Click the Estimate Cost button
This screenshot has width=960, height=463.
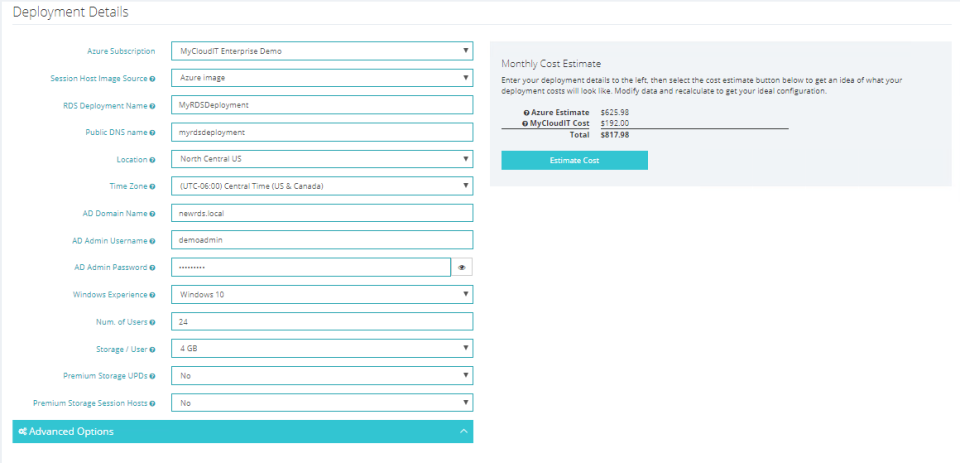574,160
